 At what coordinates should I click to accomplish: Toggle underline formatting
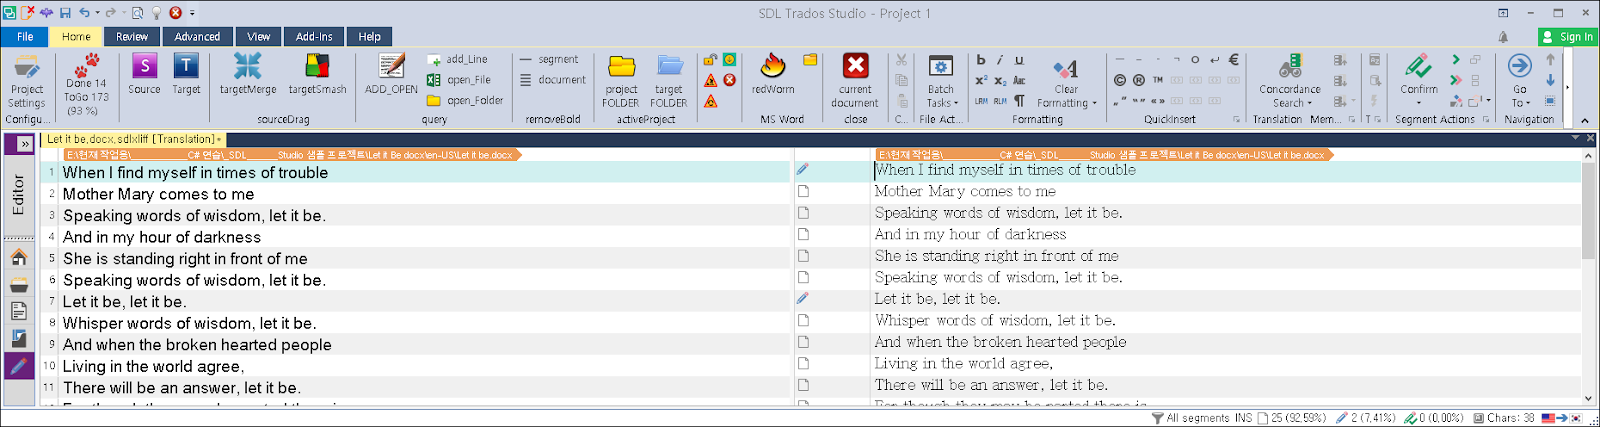coord(1019,60)
